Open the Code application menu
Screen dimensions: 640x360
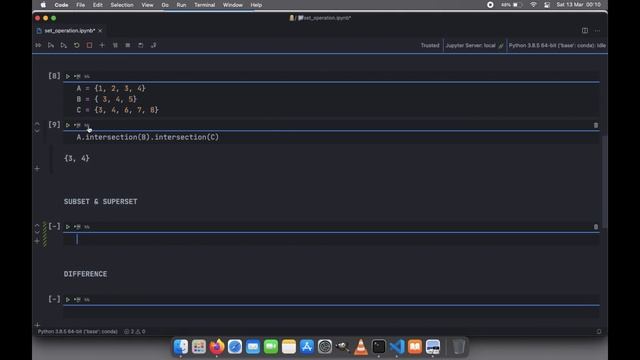point(61,5)
